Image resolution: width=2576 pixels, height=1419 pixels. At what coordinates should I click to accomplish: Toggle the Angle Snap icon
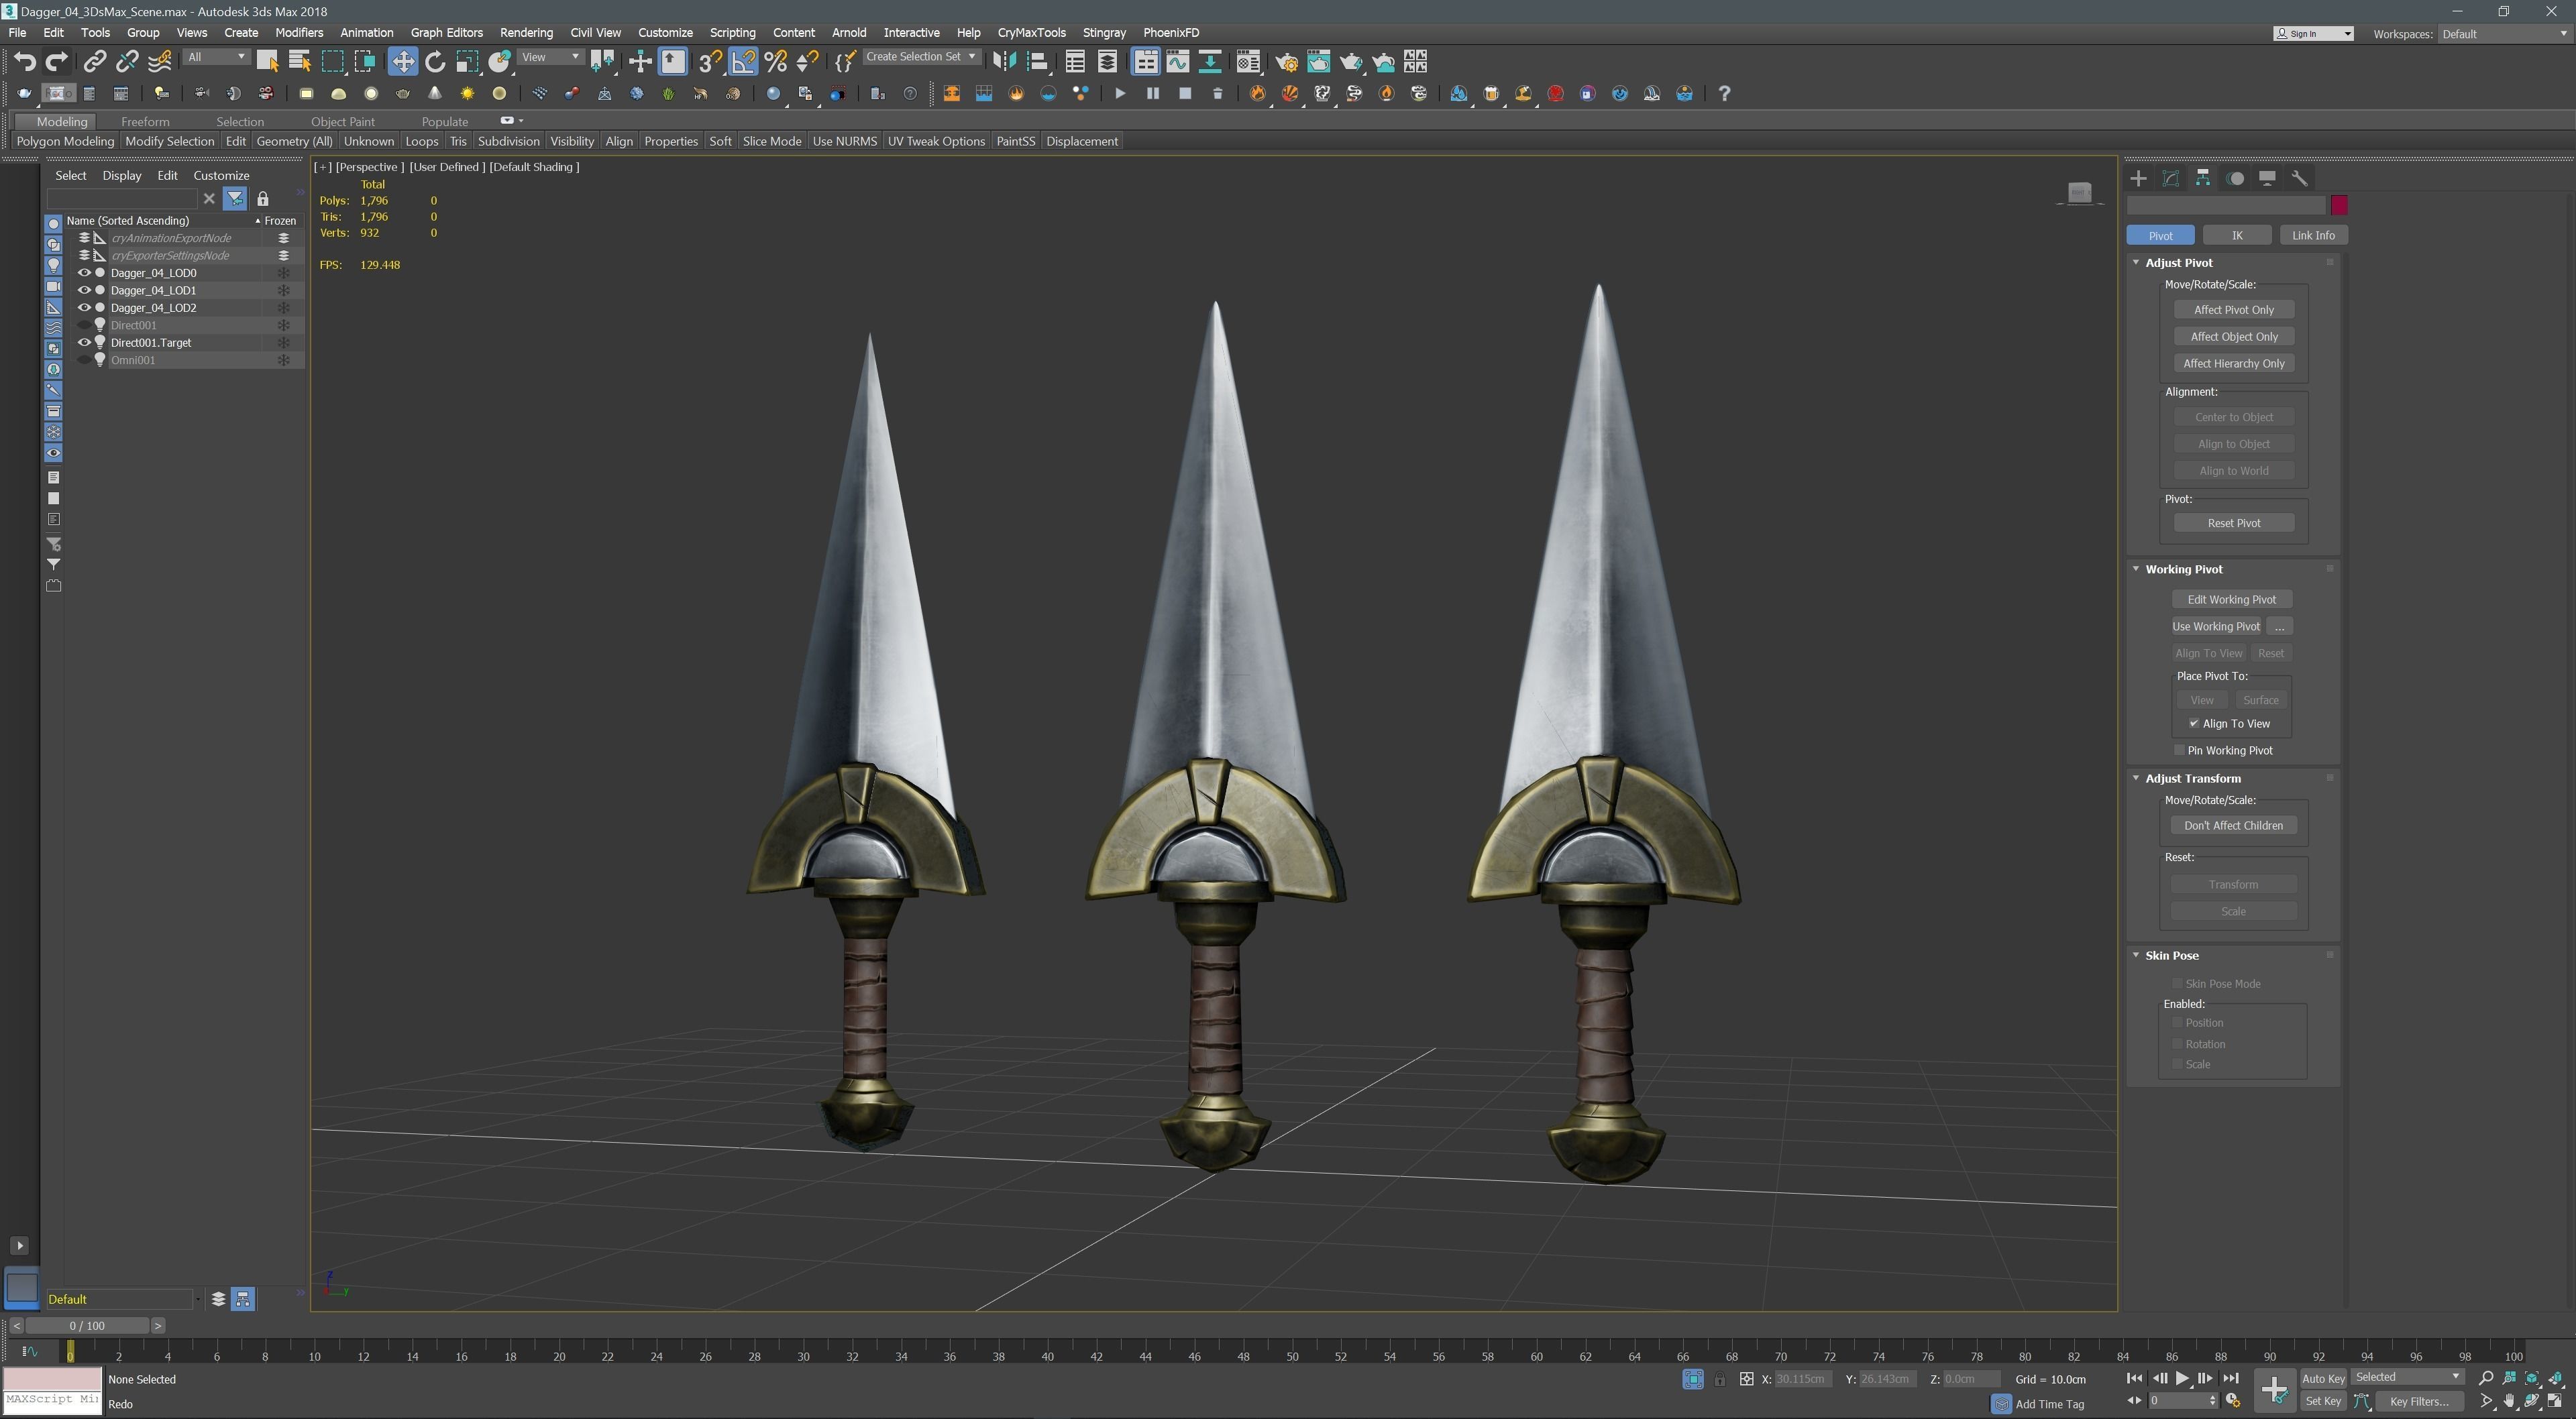click(743, 62)
